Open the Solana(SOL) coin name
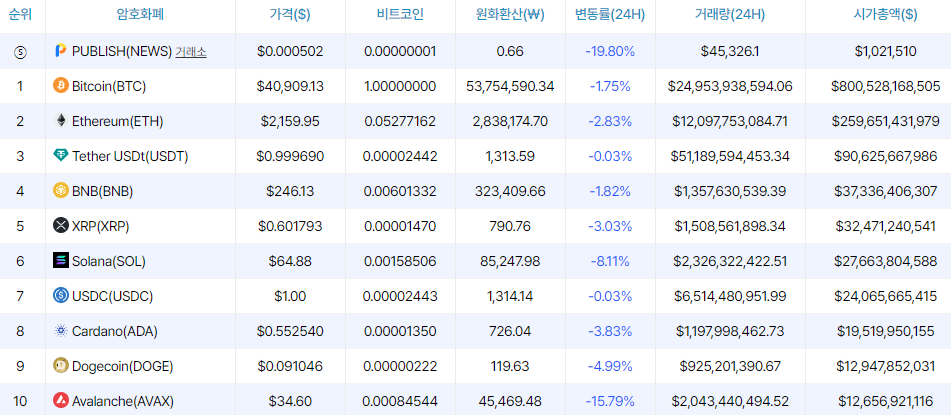Screen dimensions: 951x415 (109, 261)
